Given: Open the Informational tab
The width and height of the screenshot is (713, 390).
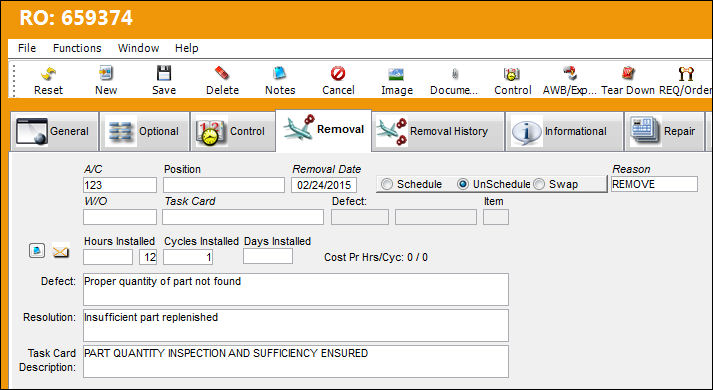Looking at the screenshot, I should tap(564, 131).
